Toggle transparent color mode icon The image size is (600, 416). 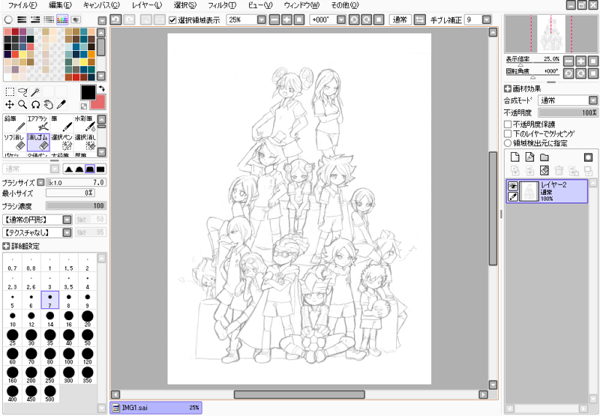click(84, 106)
